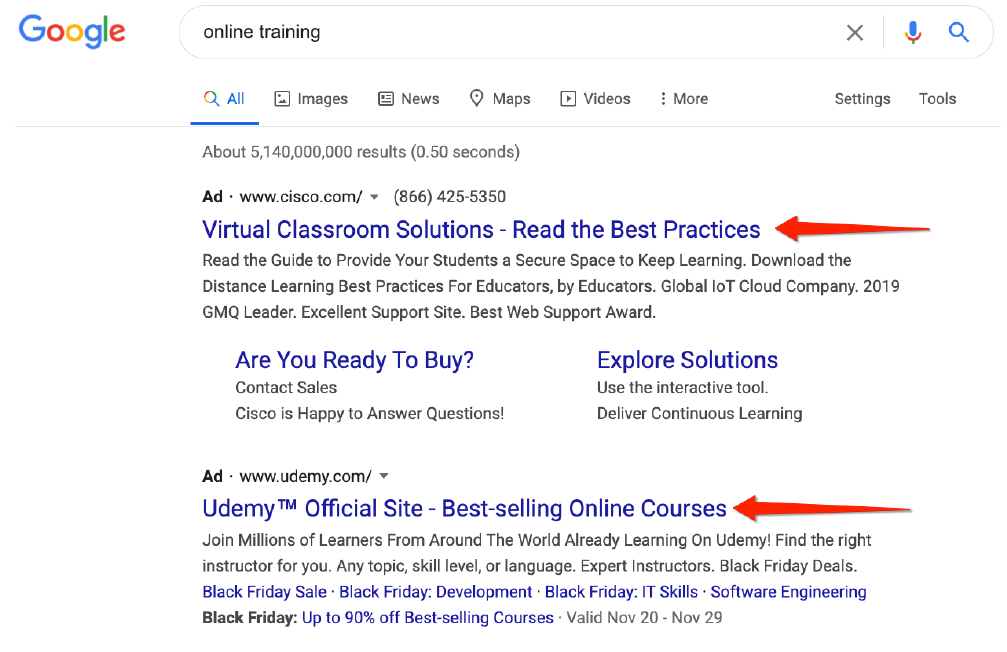1007x652 pixels.
Task: Expand the More menu
Action: click(x=684, y=99)
